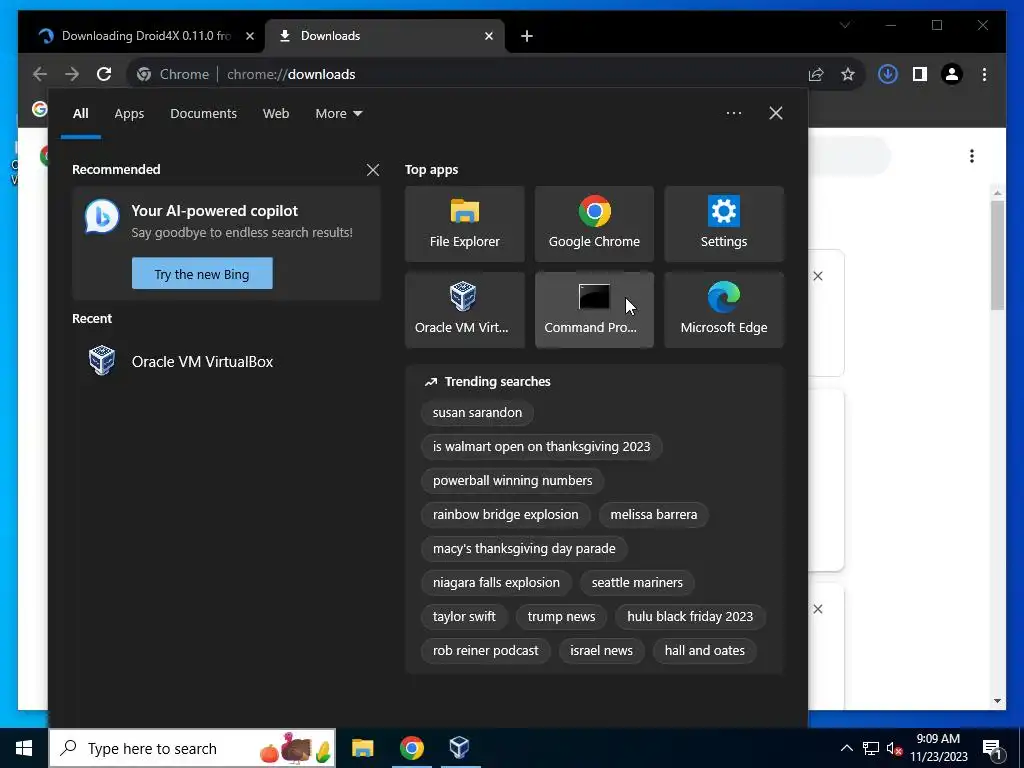
Task: Search macy's thanksgiving day parade
Action: pyautogui.click(x=524, y=549)
